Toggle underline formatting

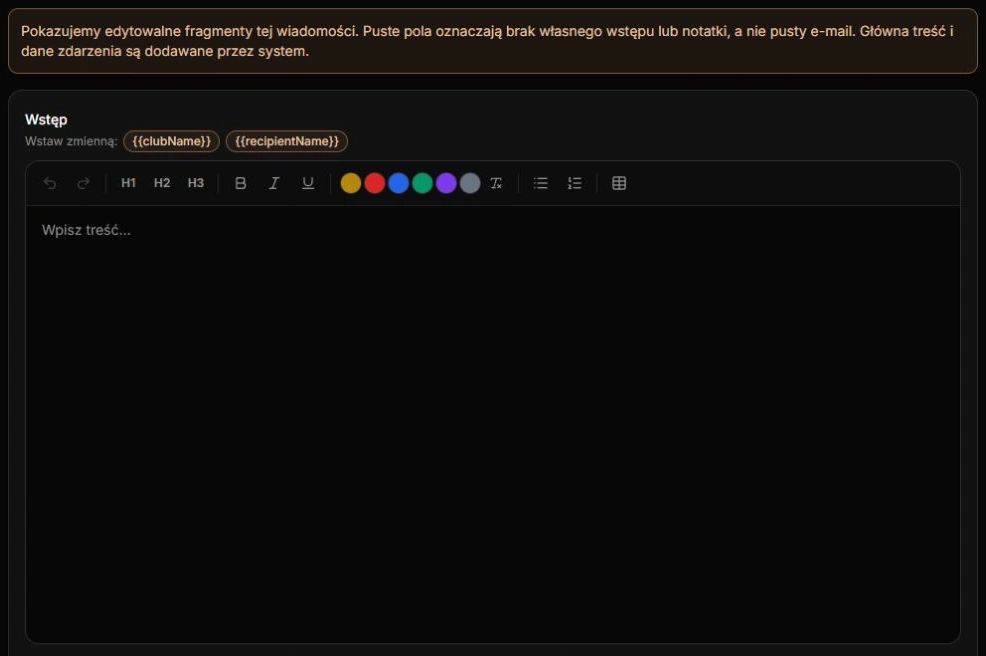pyautogui.click(x=307, y=183)
